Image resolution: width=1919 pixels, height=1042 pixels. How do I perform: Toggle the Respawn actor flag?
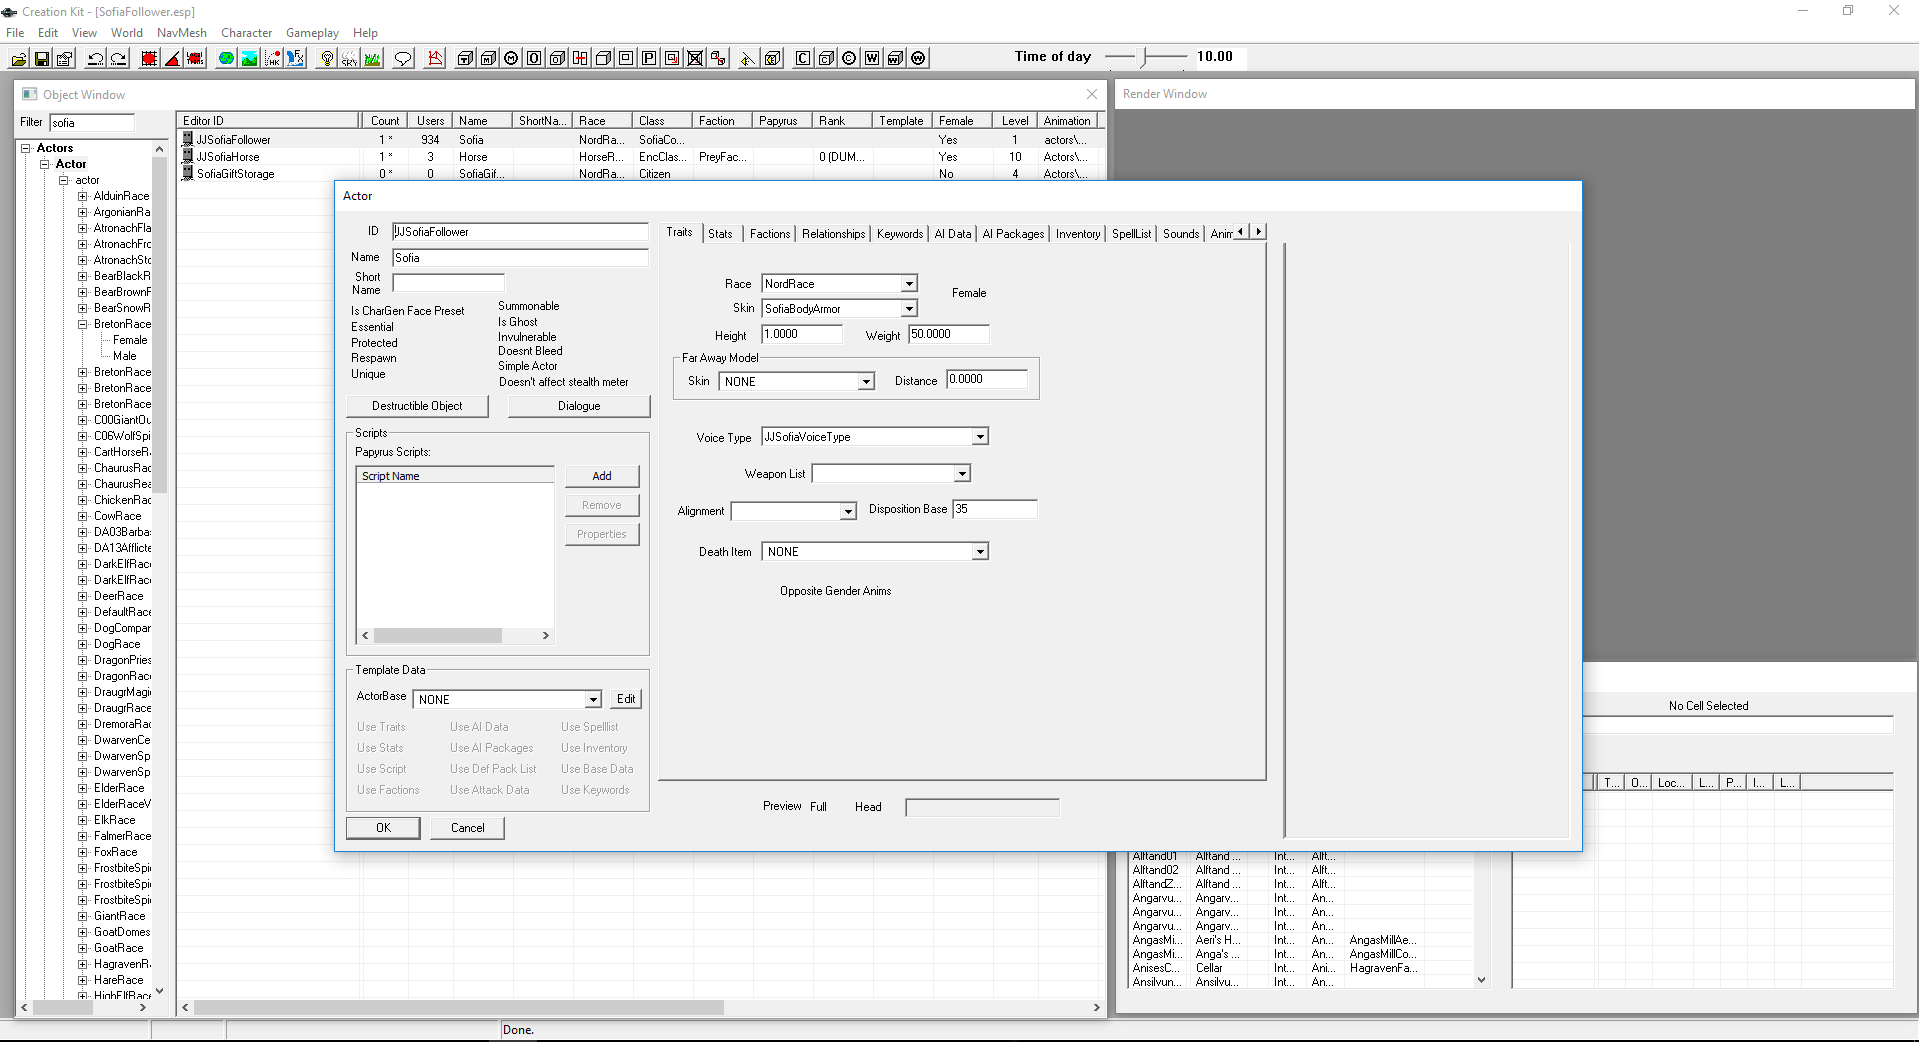point(373,358)
